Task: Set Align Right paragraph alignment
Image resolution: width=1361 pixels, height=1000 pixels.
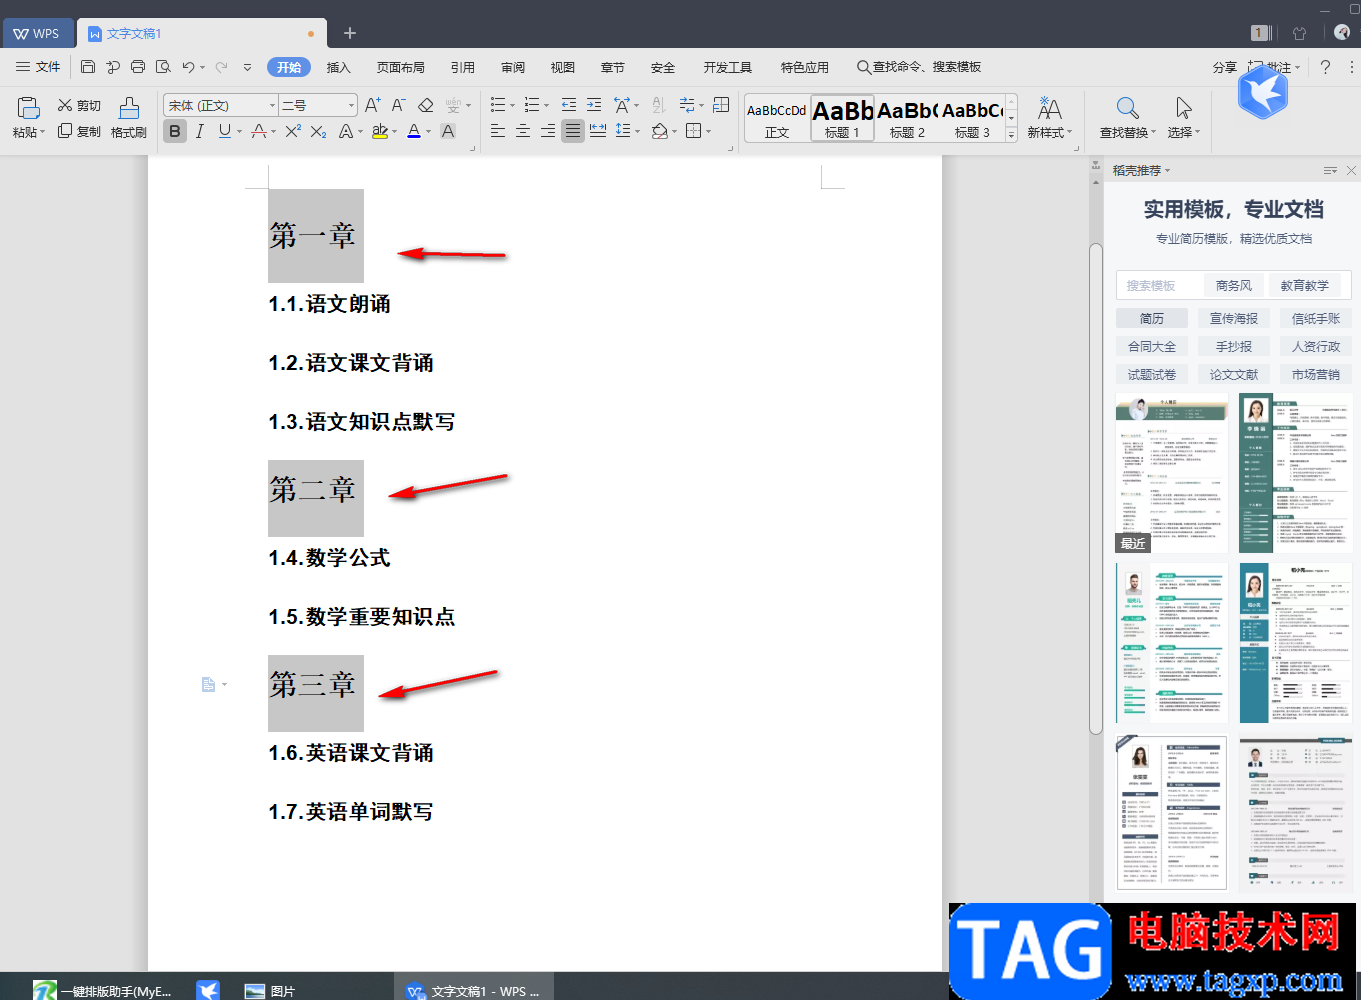Action: point(548,131)
